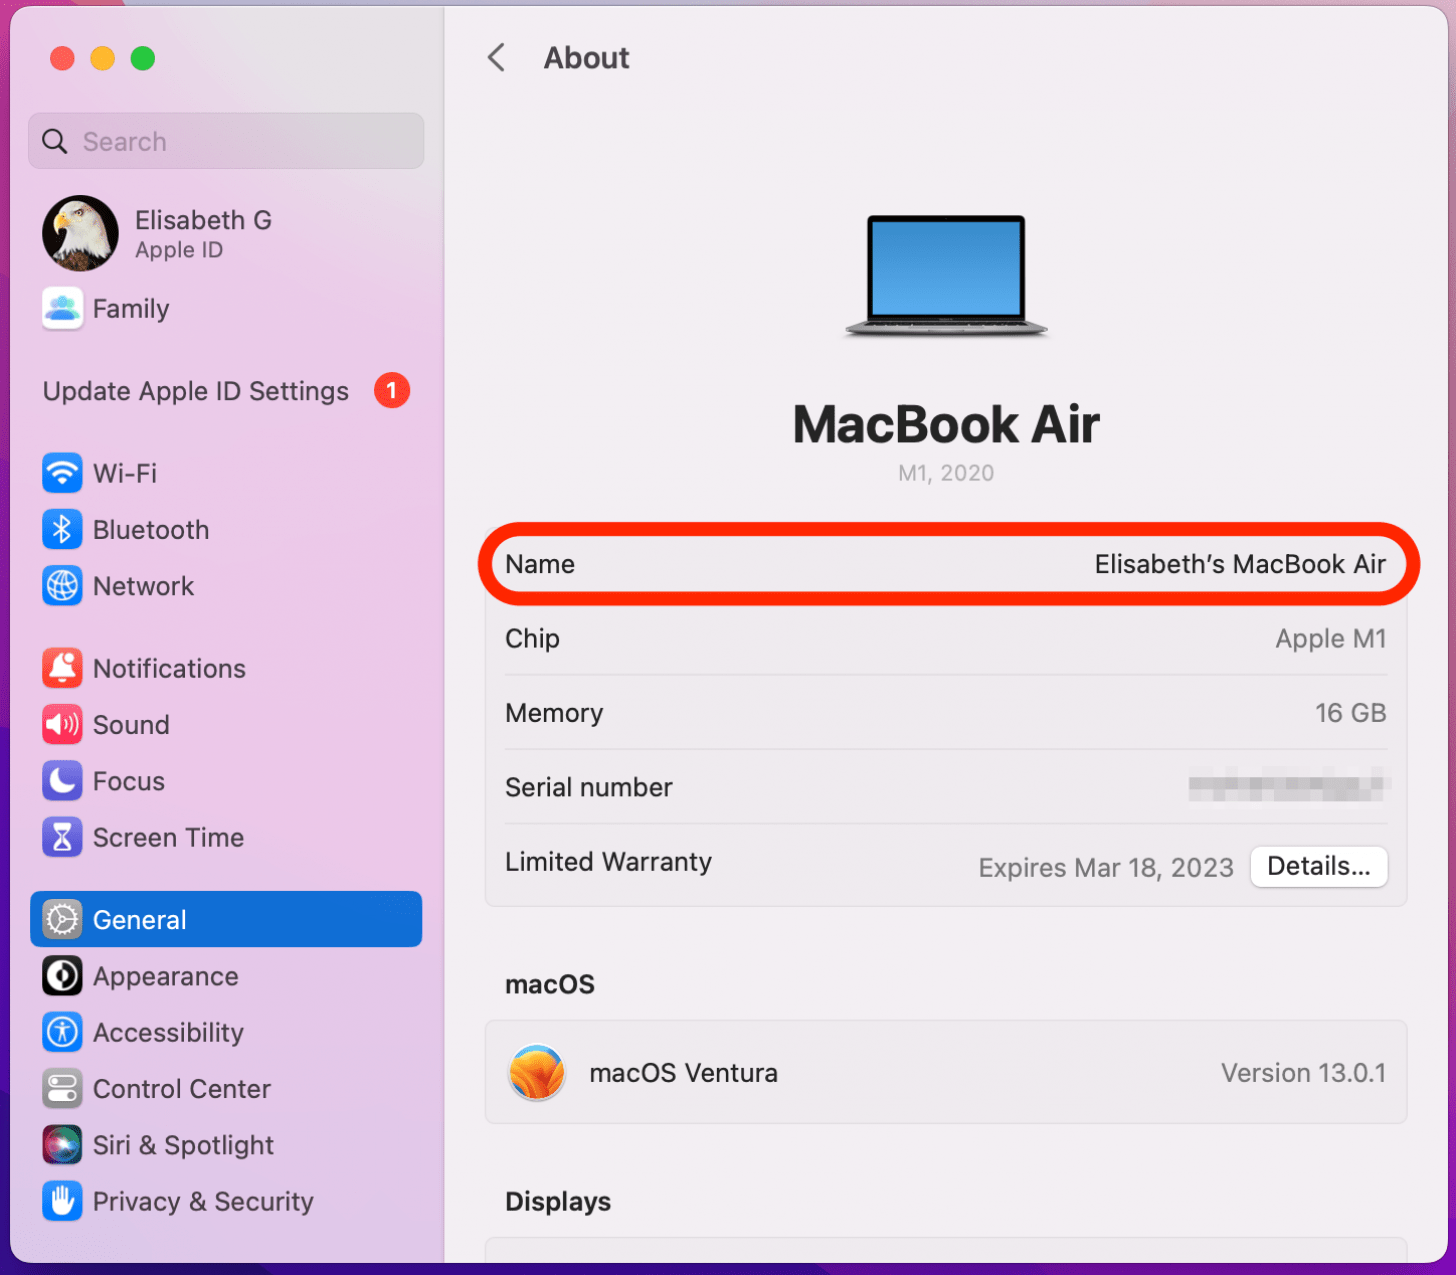Click the Wi-Fi icon in sidebar

pyautogui.click(x=62, y=473)
